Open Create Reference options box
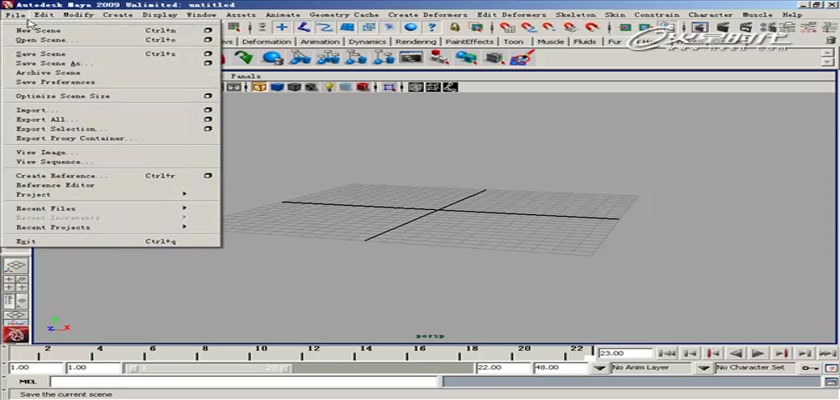 click(208, 176)
